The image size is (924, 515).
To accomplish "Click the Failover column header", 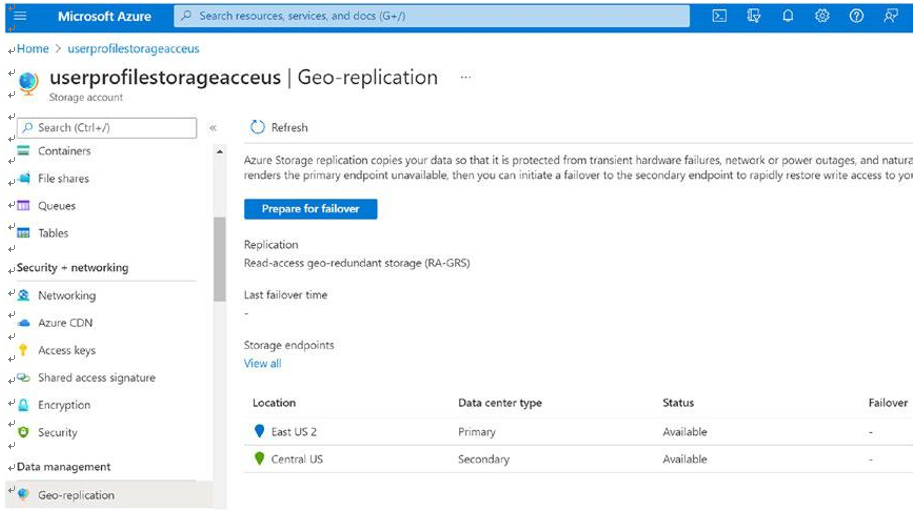I will pos(888,402).
